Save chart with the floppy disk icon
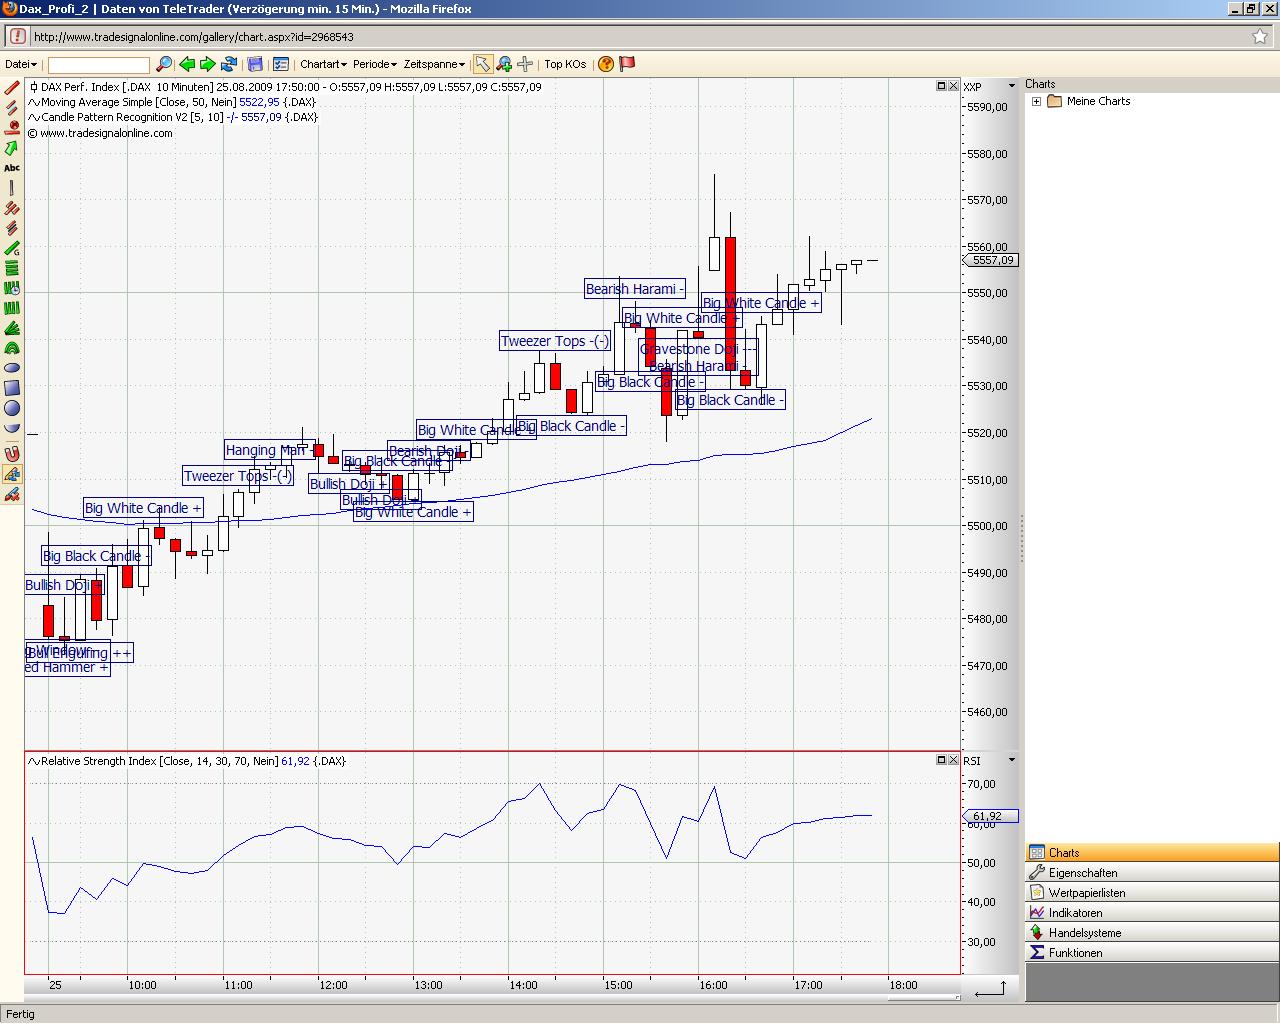This screenshot has width=1280, height=1024. (256, 64)
